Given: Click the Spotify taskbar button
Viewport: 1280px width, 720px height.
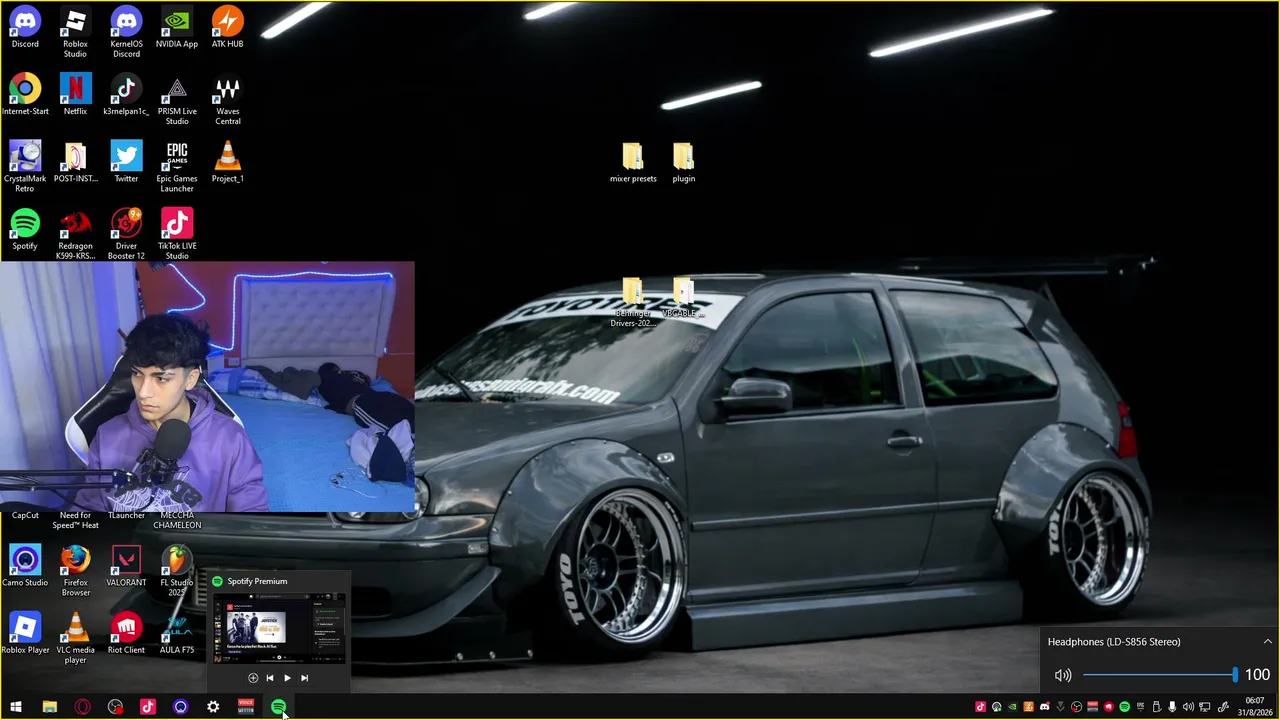Looking at the screenshot, I should (x=279, y=707).
